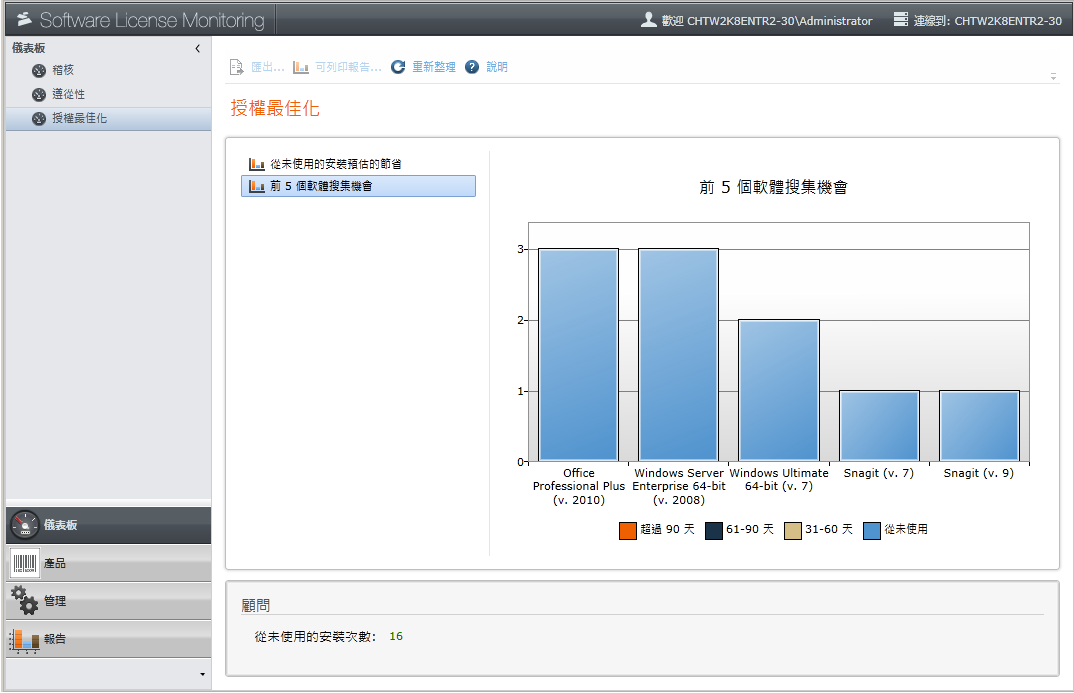Image resolution: width=1074 pixels, height=693 pixels.
Task: Click the Windows Ultimate 64-bit bar
Action: pos(779,390)
